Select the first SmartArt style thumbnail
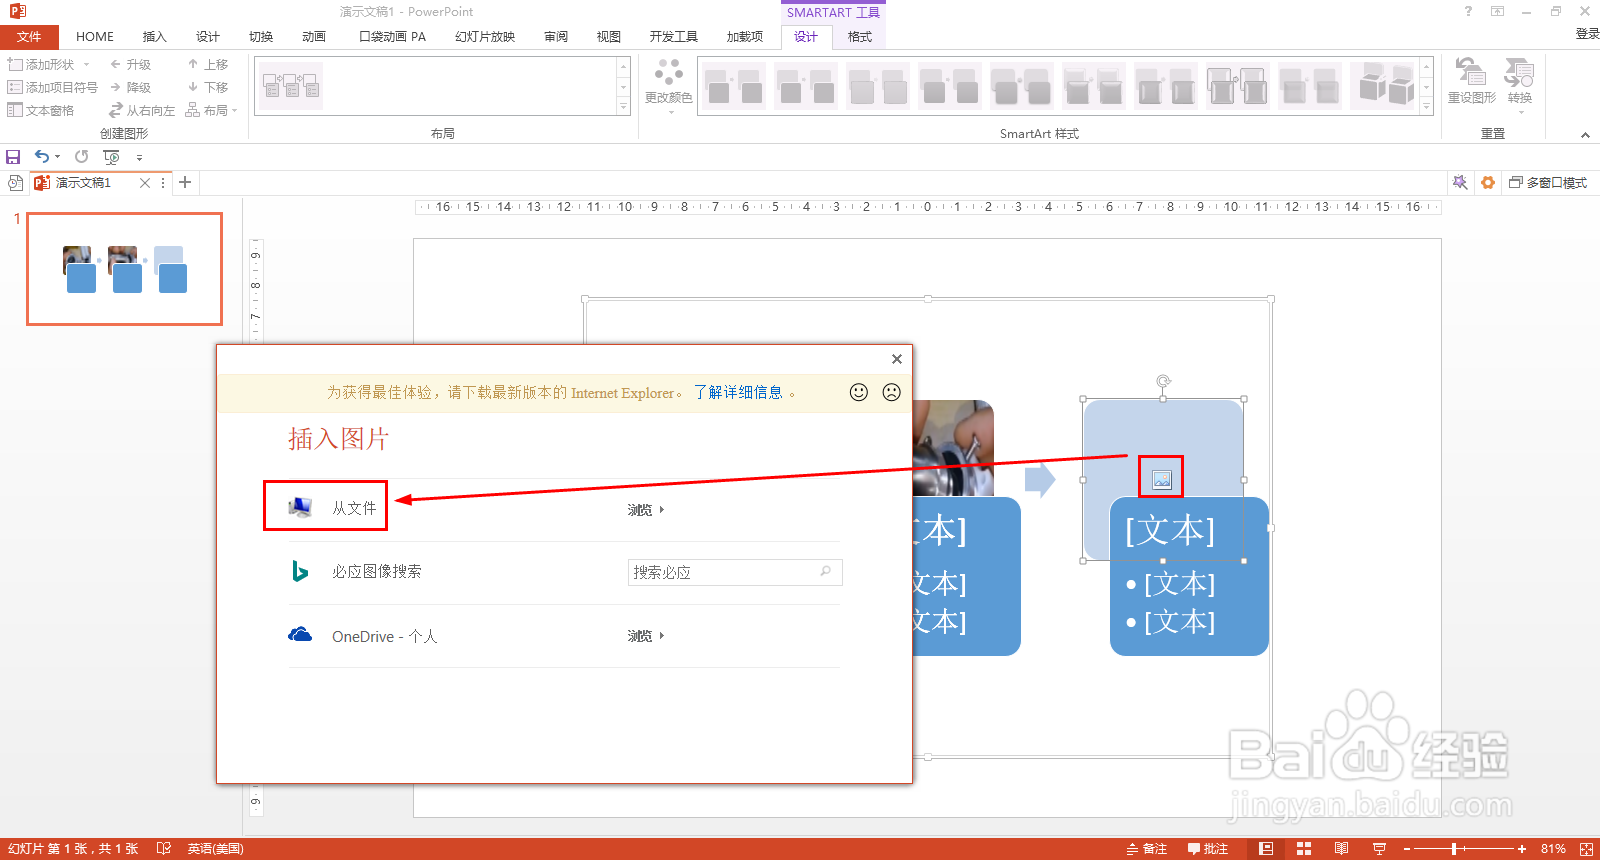Screen dimensions: 1600x860 733,86
